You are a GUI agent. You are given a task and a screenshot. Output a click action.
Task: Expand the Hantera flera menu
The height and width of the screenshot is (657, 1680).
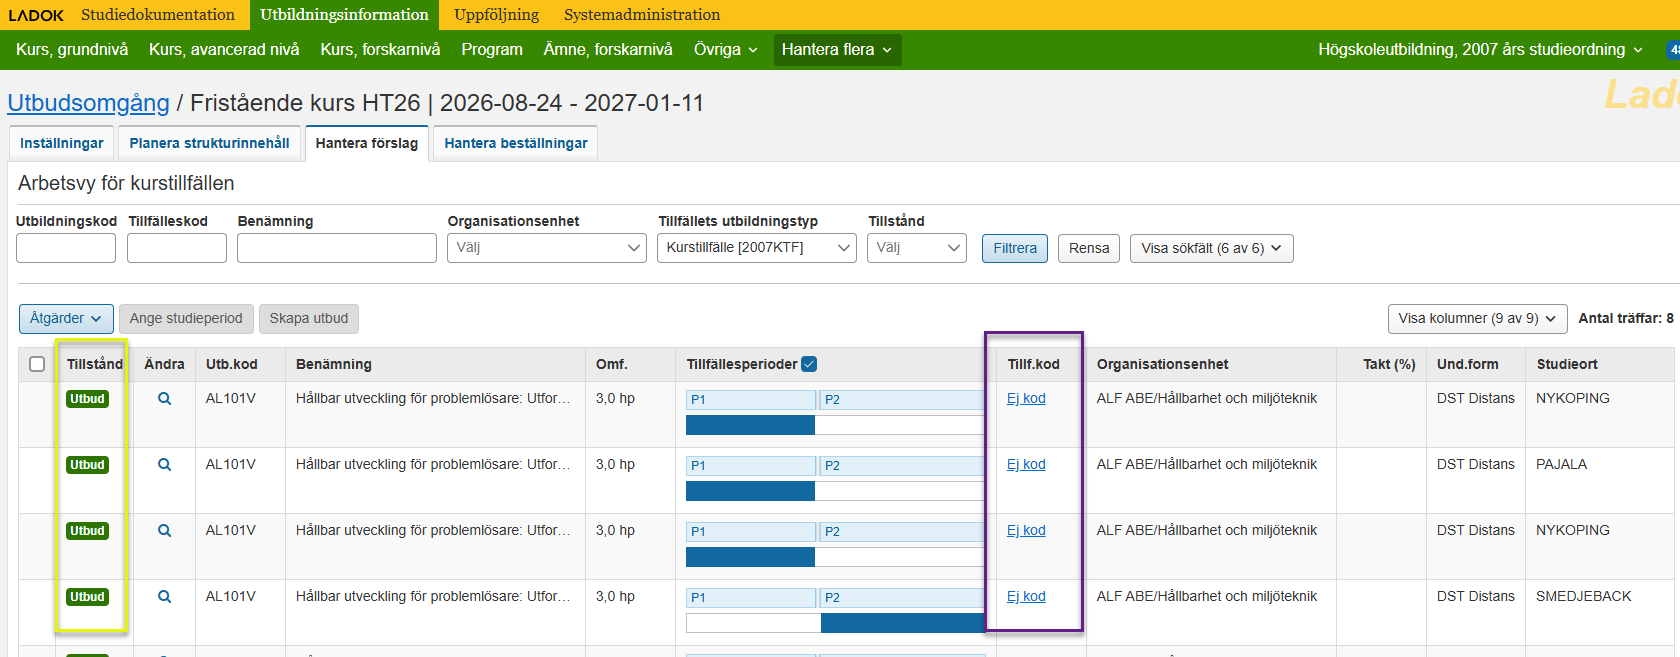[837, 50]
